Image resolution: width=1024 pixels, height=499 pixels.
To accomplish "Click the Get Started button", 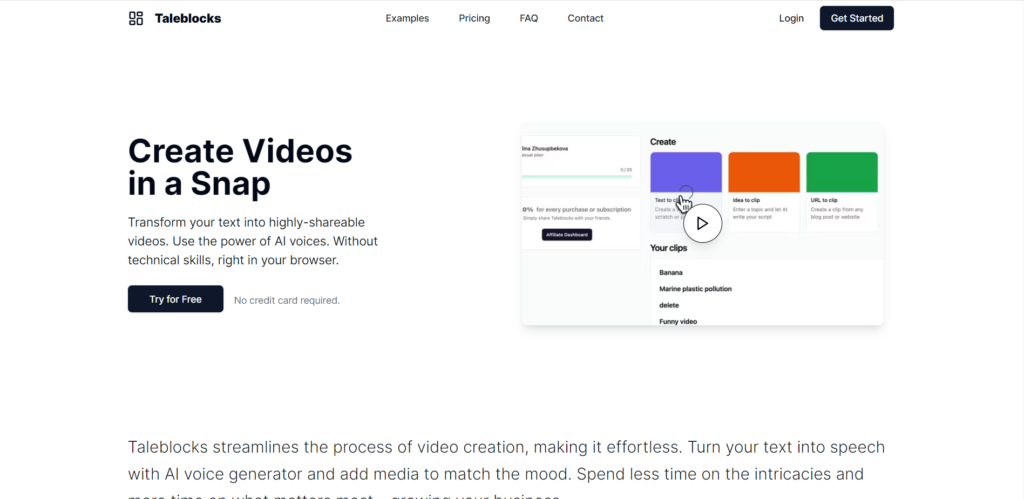I will click(x=857, y=18).
